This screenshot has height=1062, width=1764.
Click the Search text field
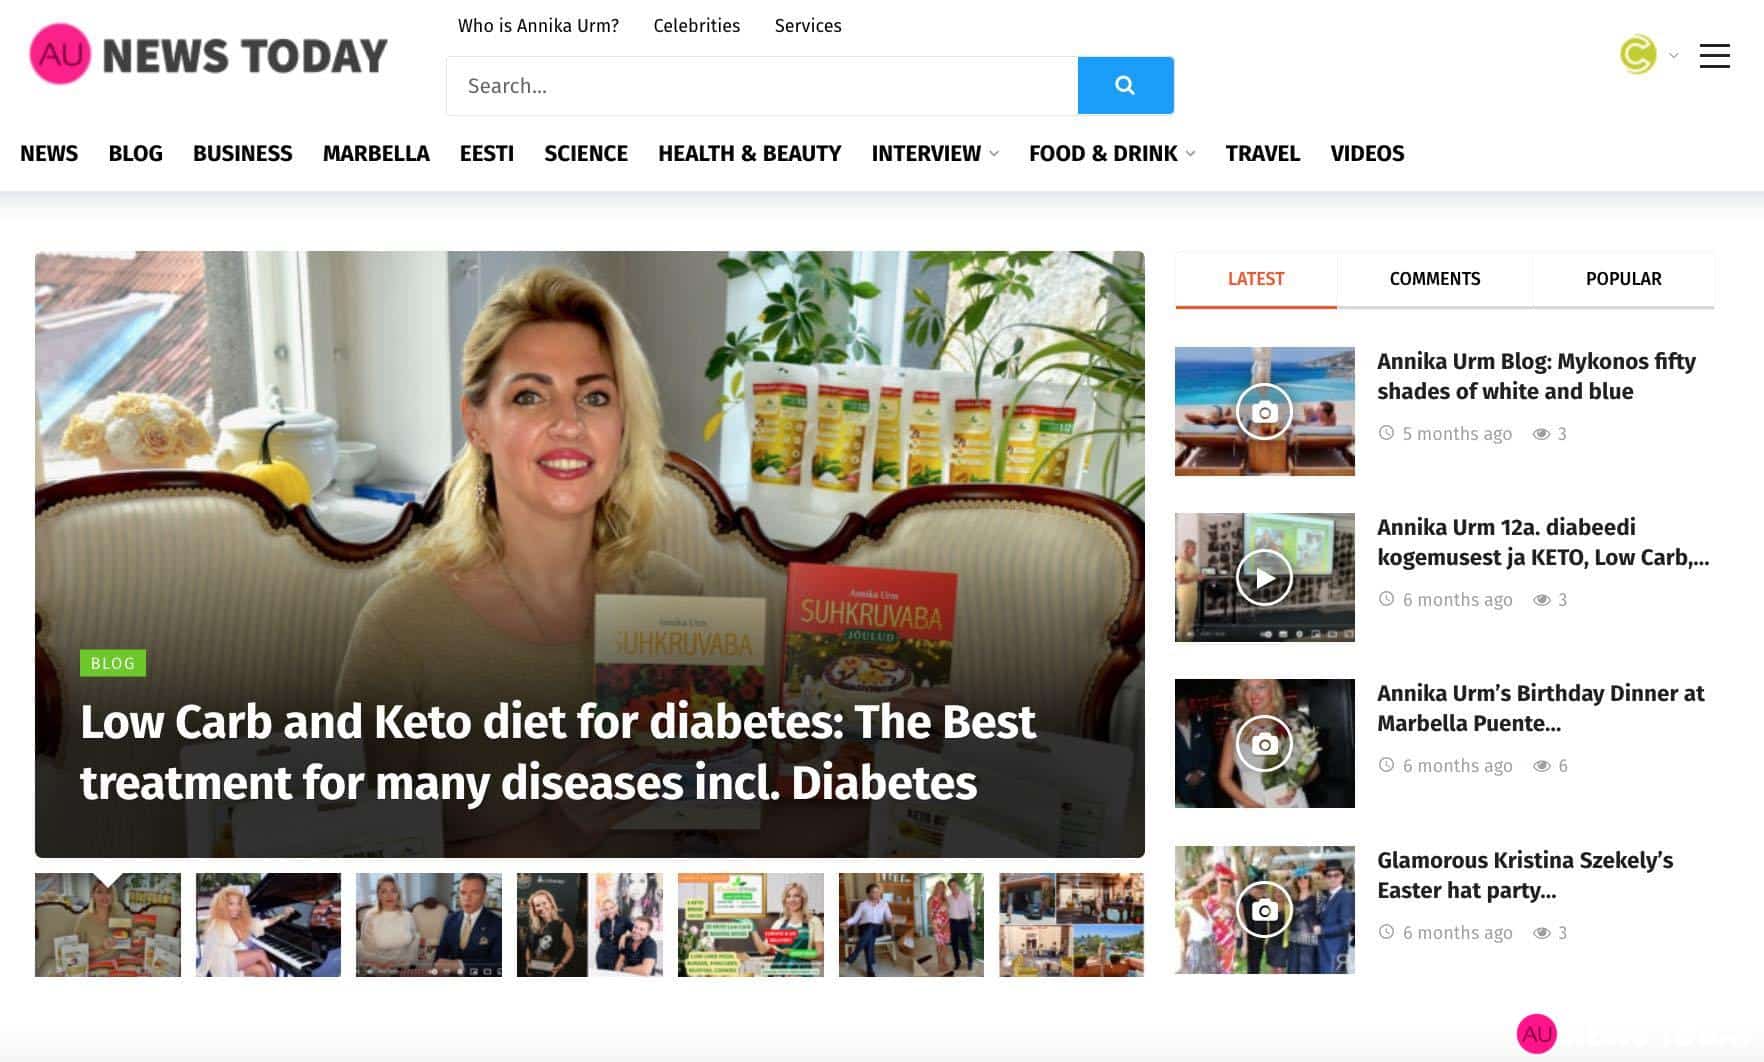coord(762,85)
